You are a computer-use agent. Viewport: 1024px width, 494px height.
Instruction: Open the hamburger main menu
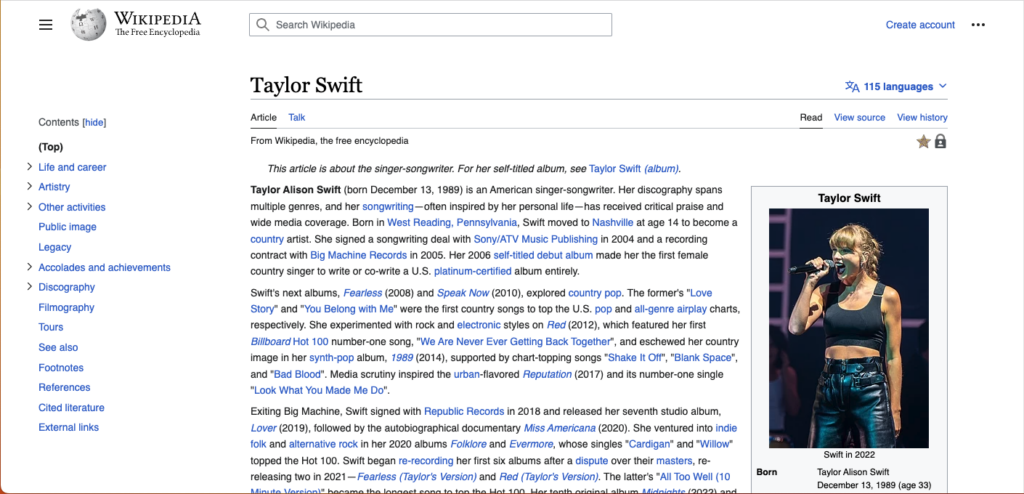45,25
